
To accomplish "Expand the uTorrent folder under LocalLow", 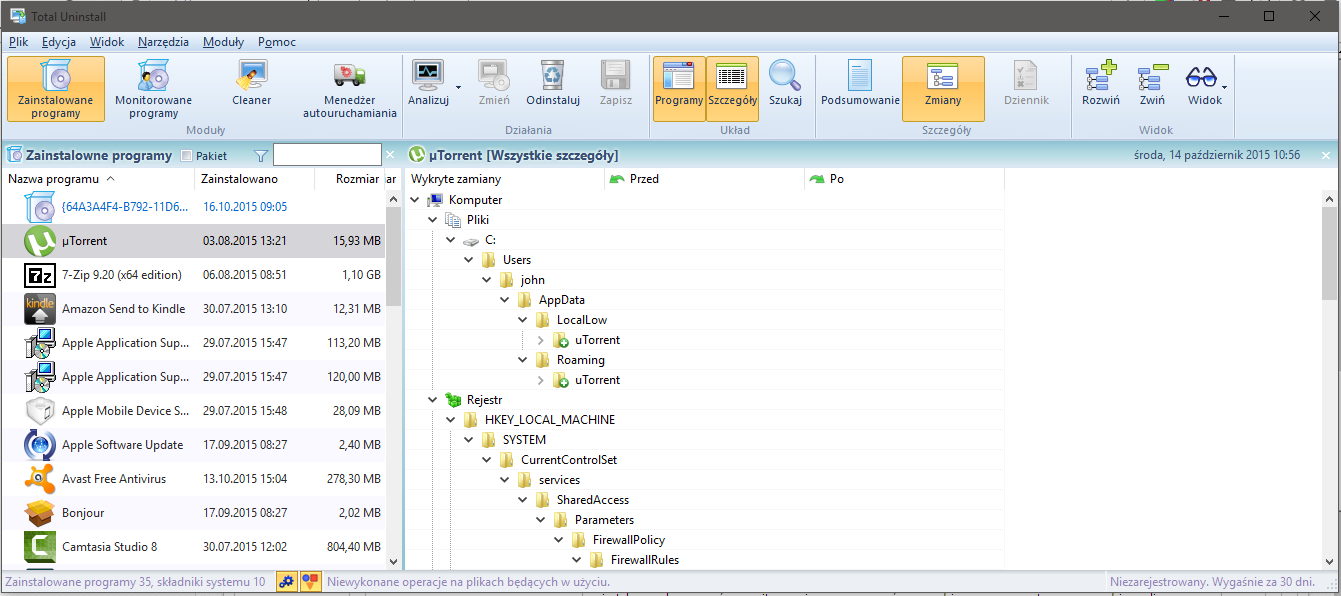I will (542, 340).
